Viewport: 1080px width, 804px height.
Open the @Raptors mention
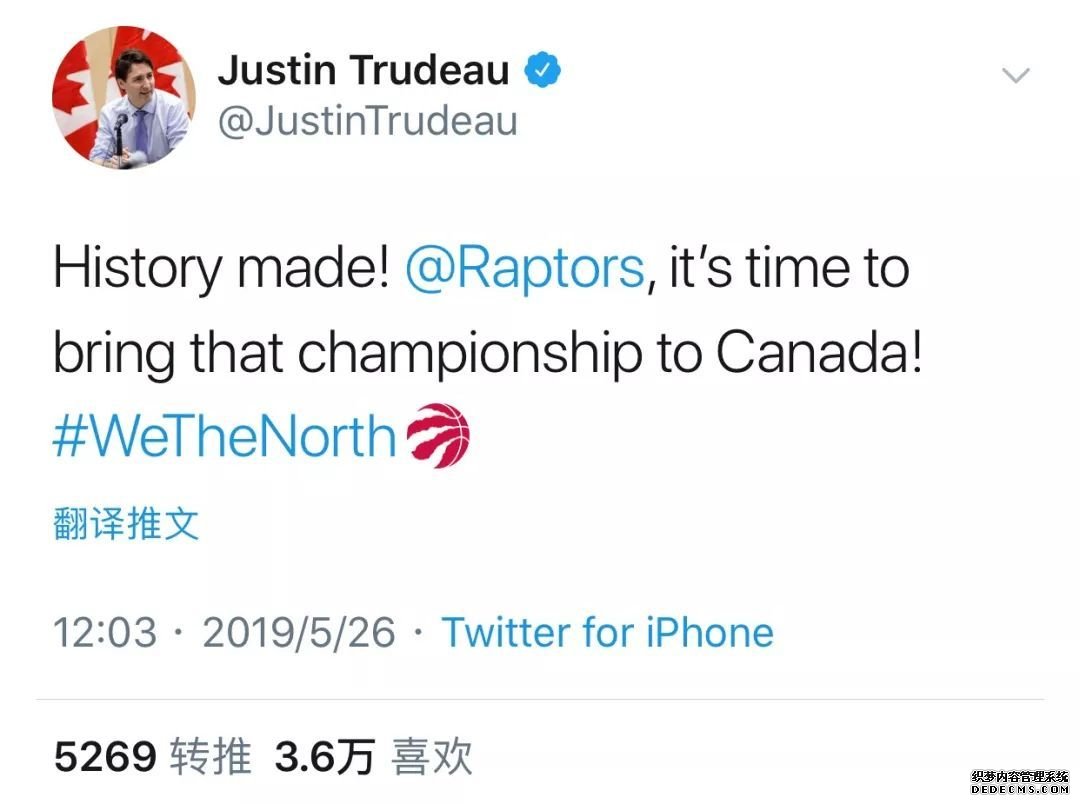click(525, 268)
